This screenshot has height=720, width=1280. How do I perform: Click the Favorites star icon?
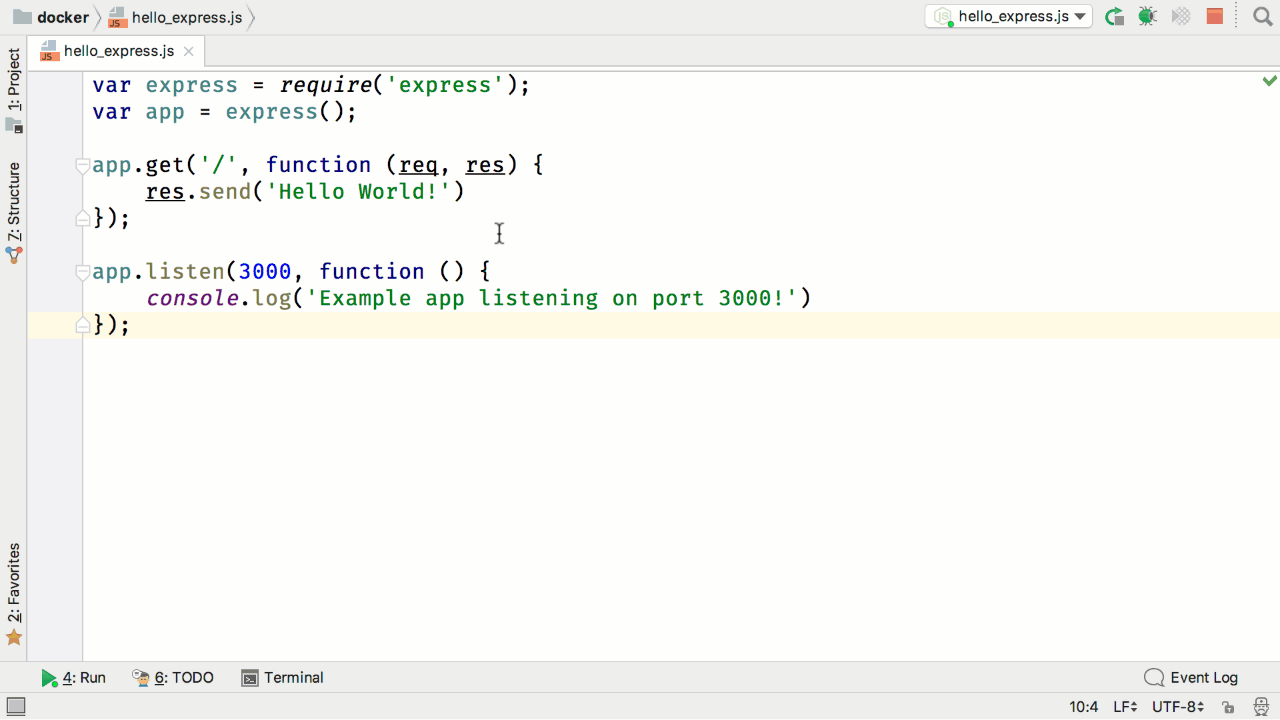(14, 638)
